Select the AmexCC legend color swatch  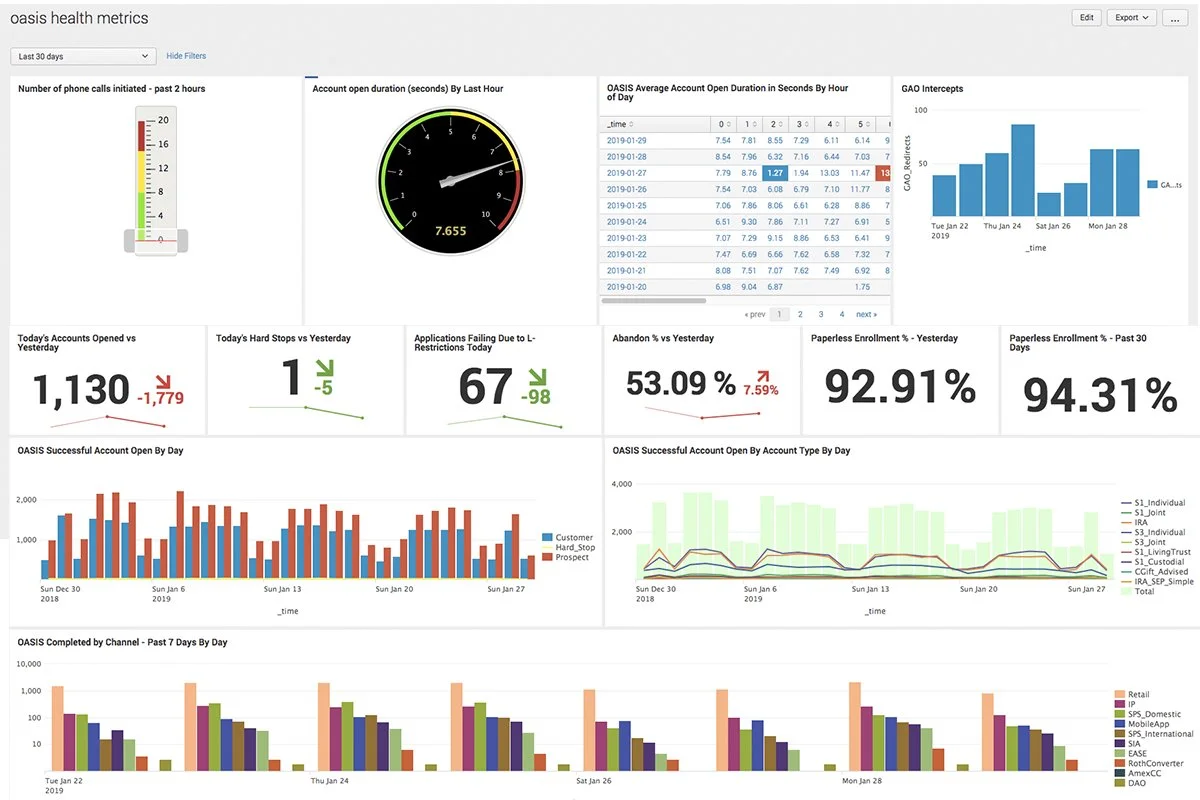[1119, 773]
